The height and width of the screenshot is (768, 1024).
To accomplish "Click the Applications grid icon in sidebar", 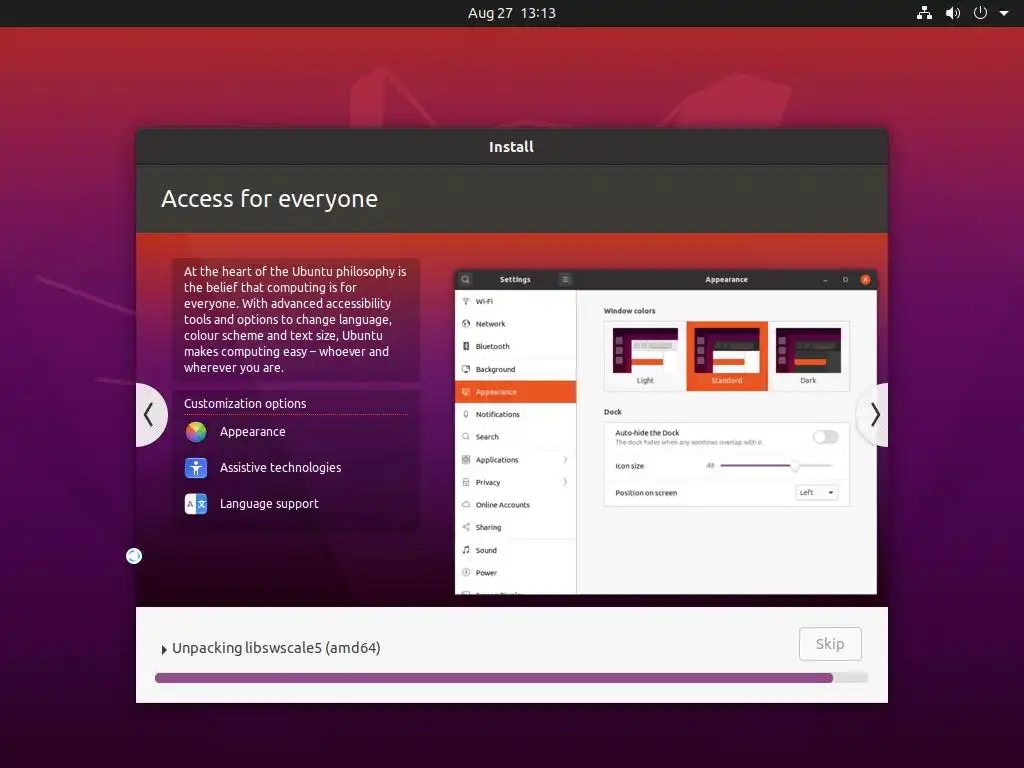I will tap(466, 460).
